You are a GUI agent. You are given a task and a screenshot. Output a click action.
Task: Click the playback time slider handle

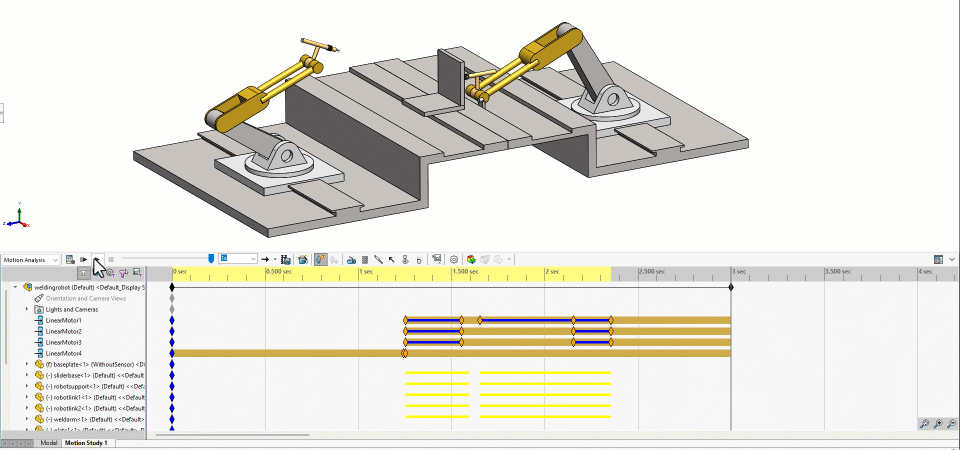pyautogui.click(x=210, y=259)
